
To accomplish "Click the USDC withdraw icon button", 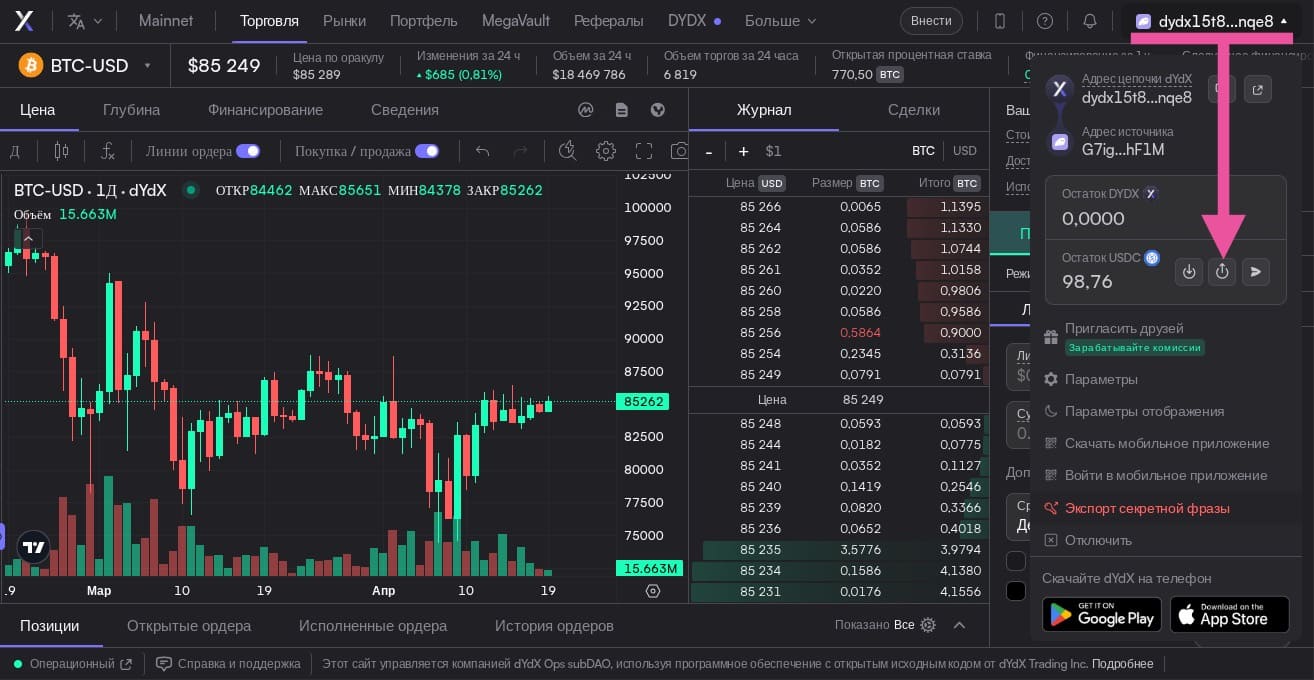I will pyautogui.click(x=1222, y=271).
